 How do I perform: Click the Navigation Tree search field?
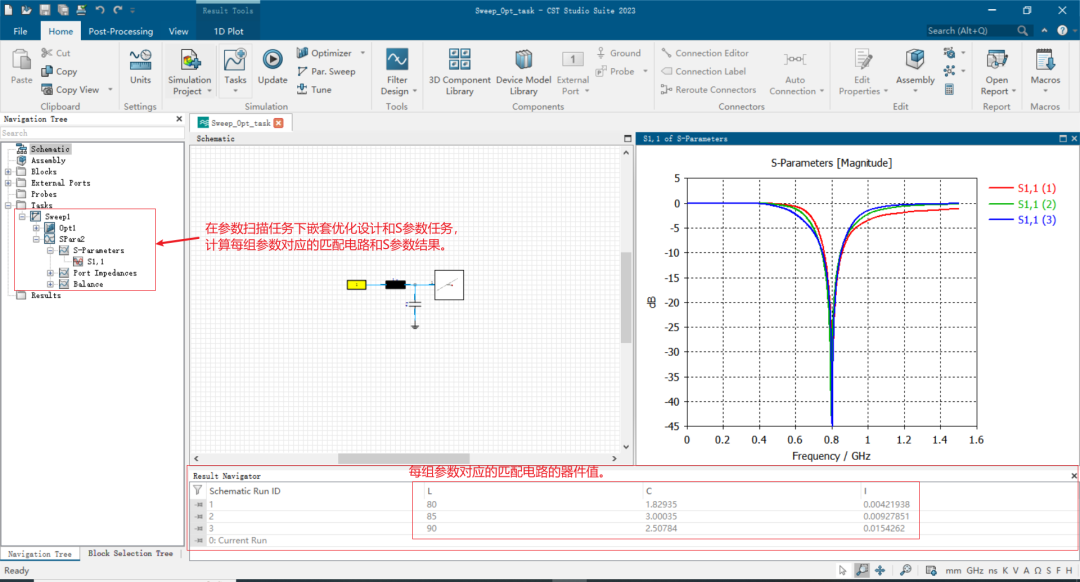pos(92,133)
